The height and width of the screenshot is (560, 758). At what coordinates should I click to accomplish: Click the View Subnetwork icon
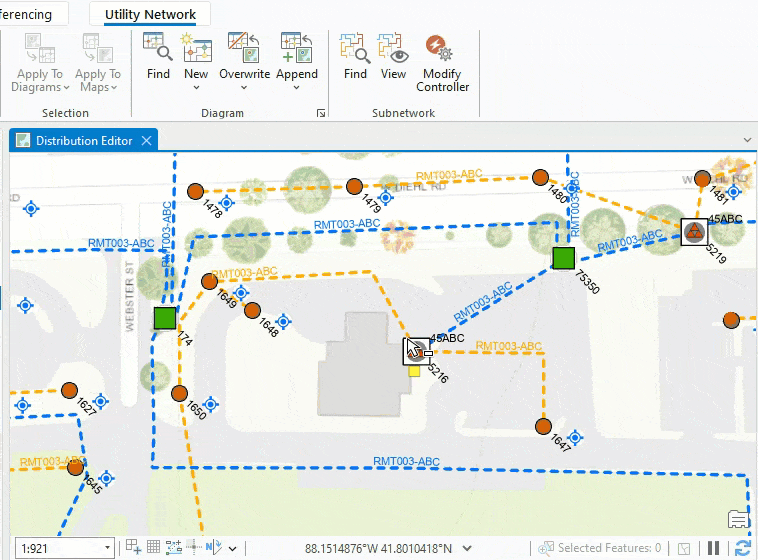(x=393, y=47)
